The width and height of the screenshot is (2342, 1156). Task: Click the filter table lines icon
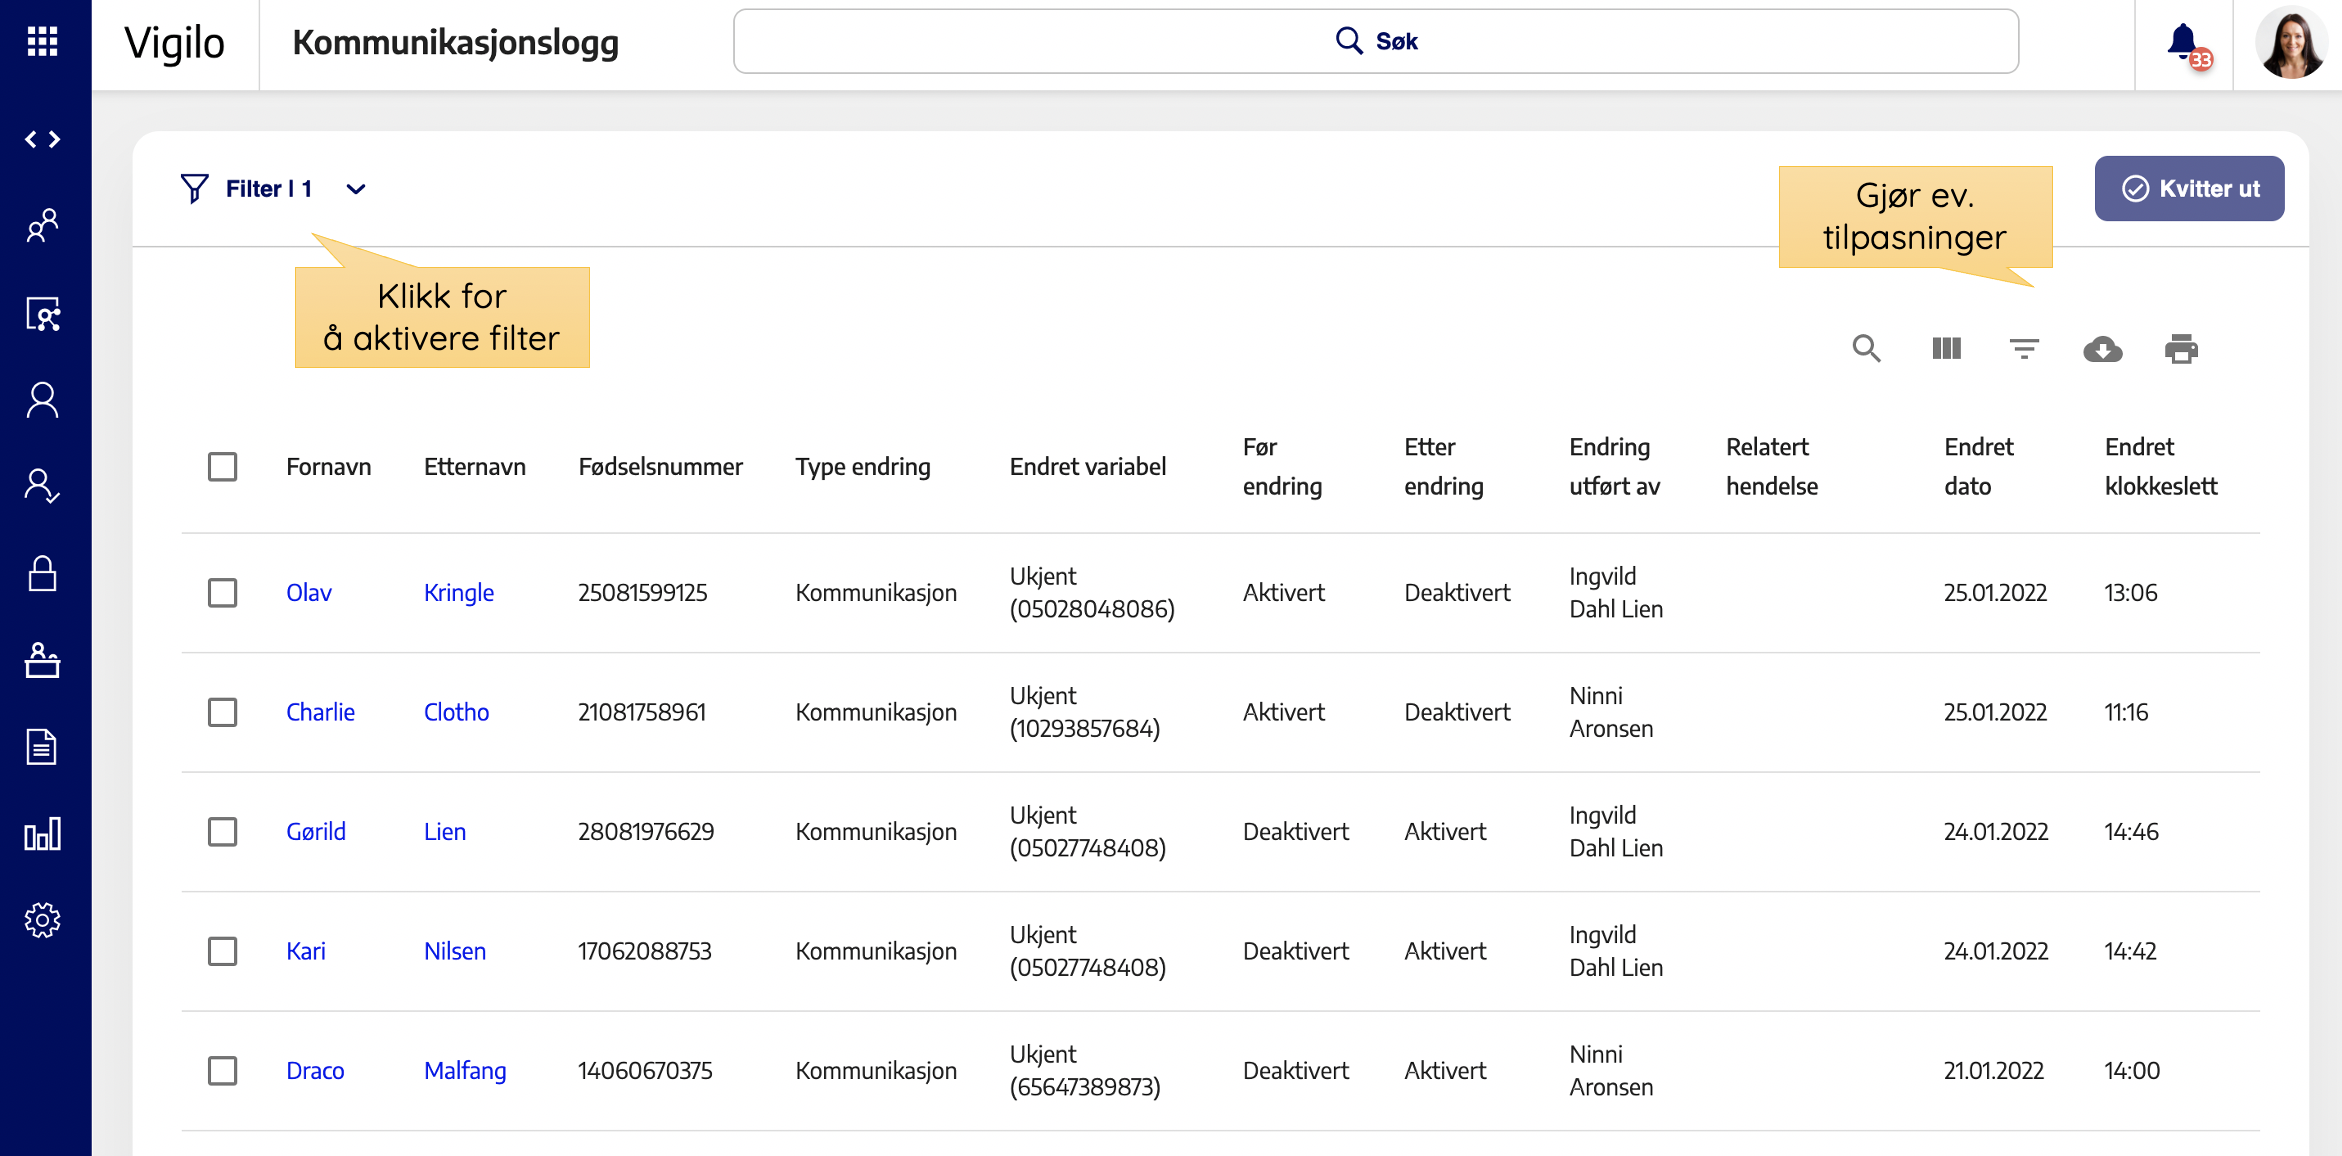point(2024,349)
